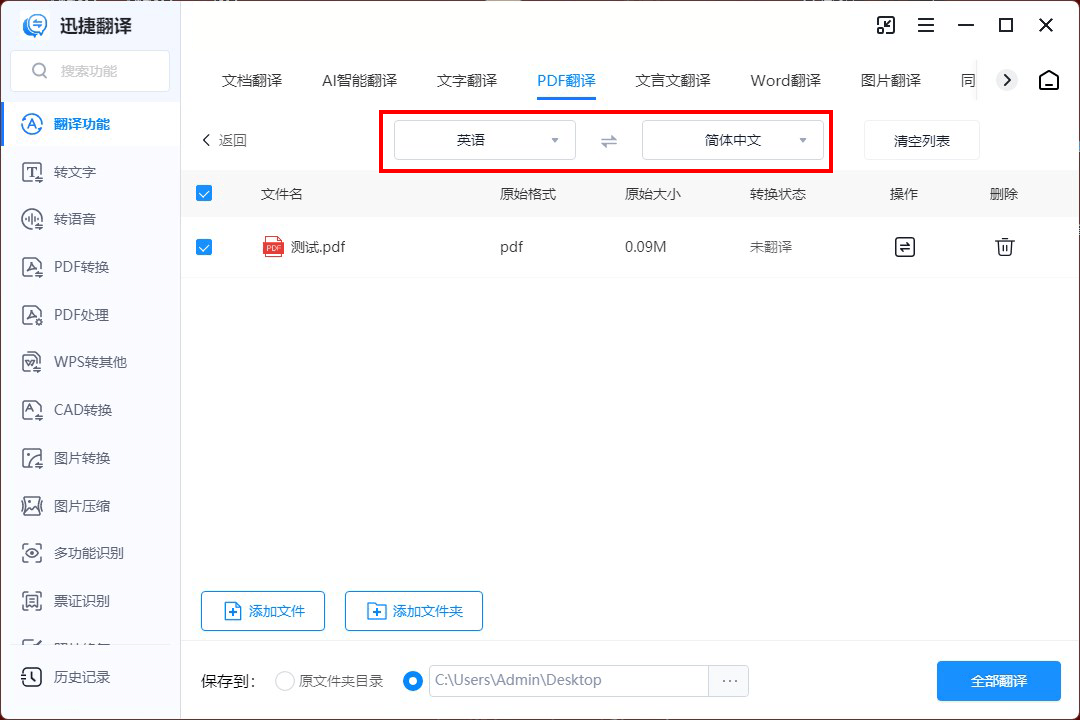Switch to the Word翻译 tab
Viewport: 1080px width, 720px height.
[x=786, y=81]
